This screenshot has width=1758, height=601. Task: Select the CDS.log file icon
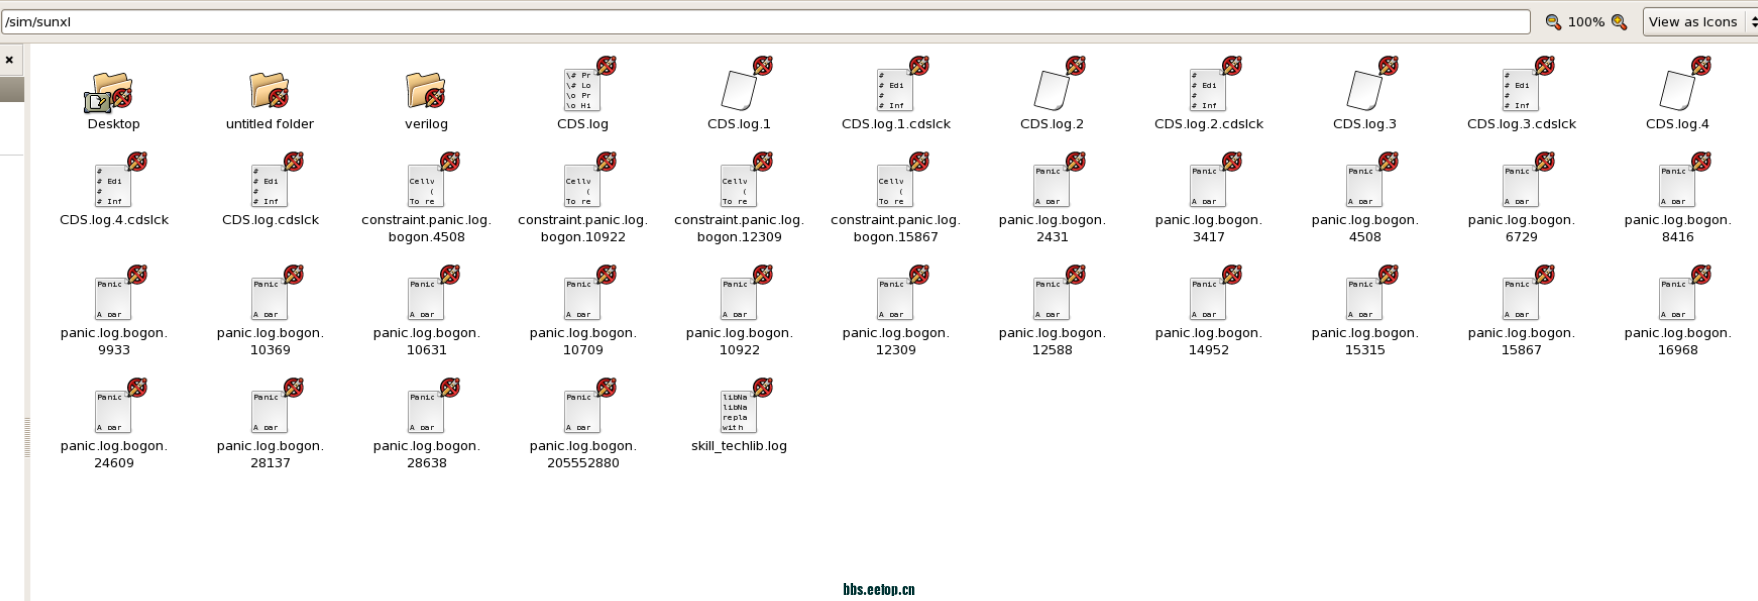[x=582, y=90]
